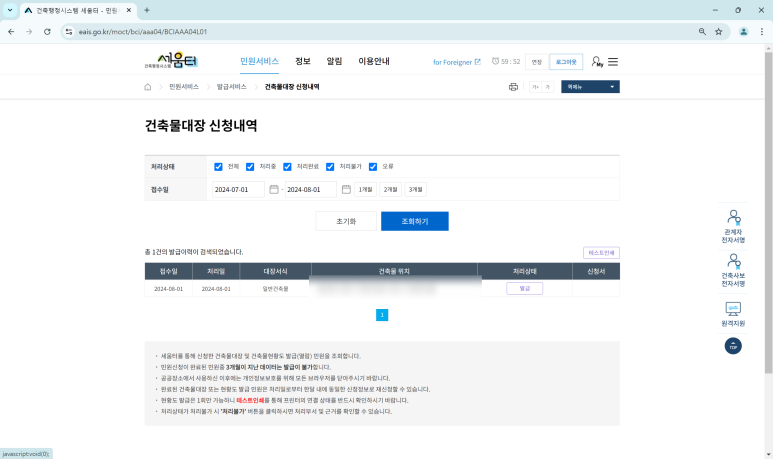
Task: Open the 이용안내 menu
Action: click(x=374, y=61)
